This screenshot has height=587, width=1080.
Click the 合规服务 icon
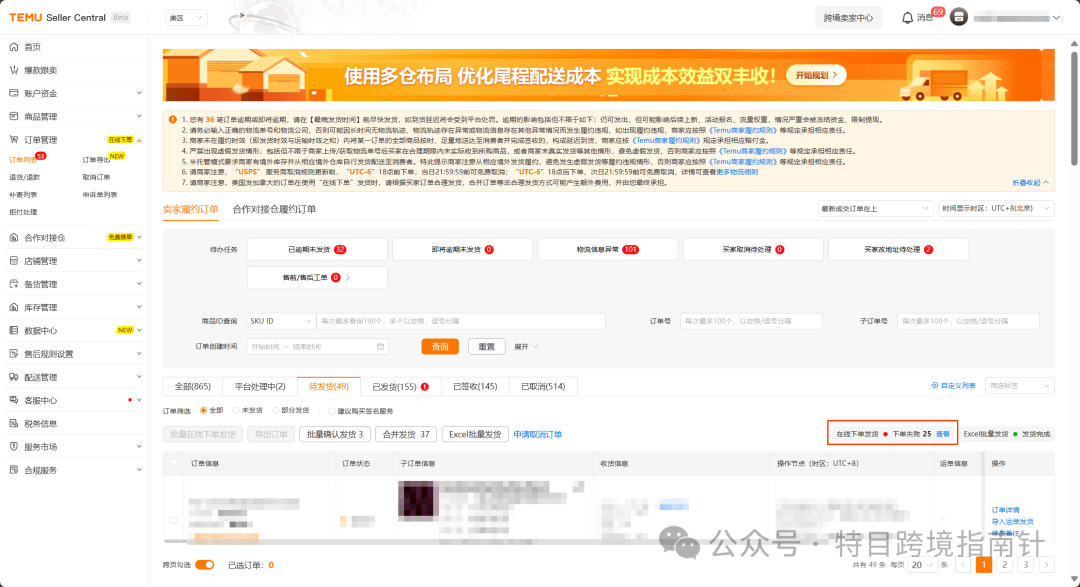pyautogui.click(x=14, y=470)
